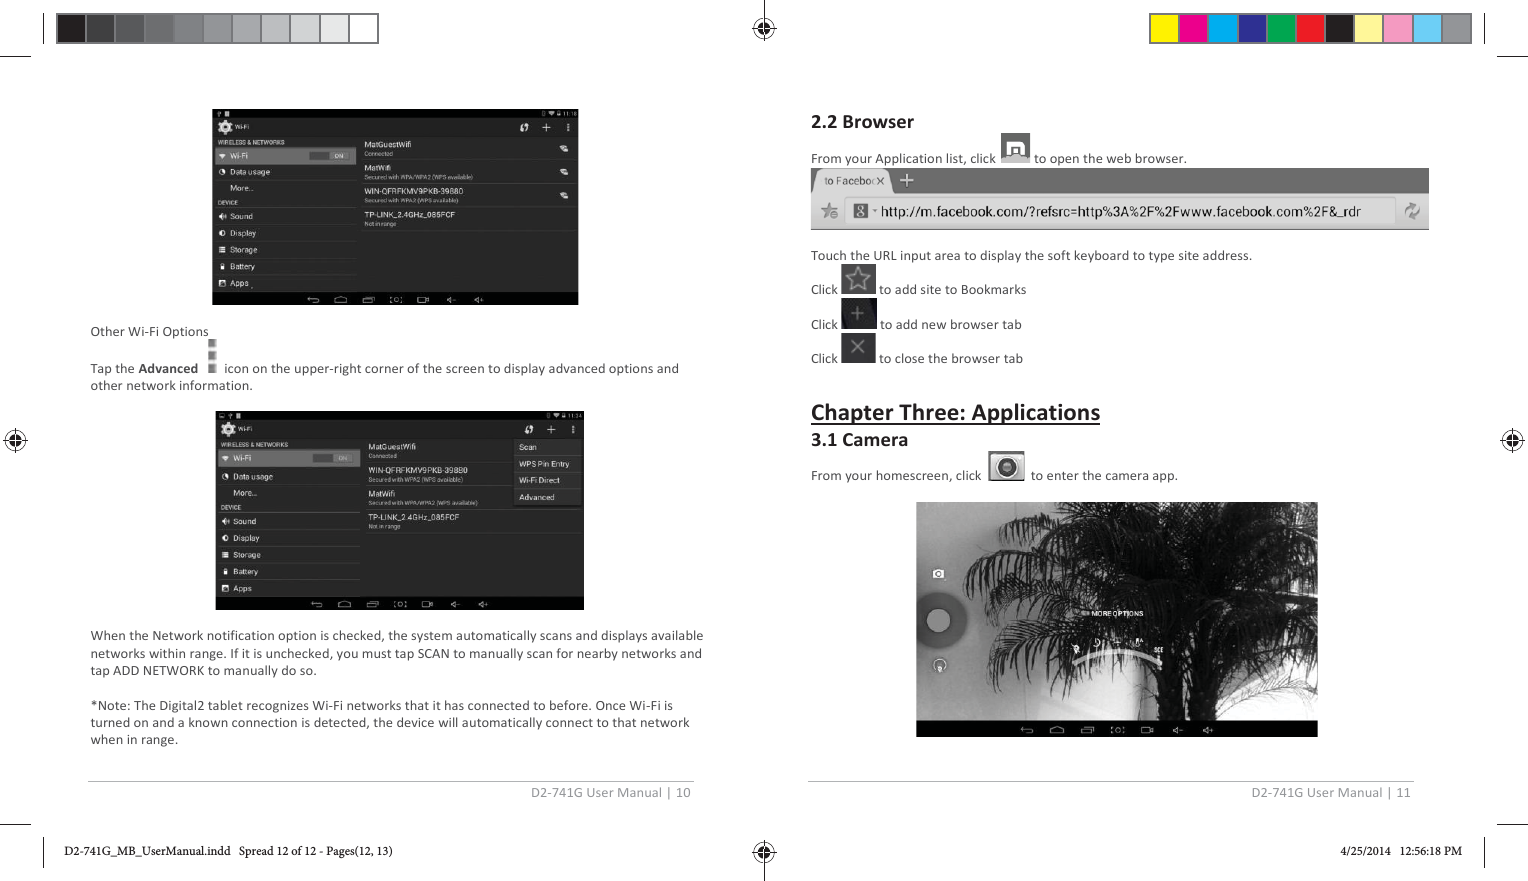1528x881 pixels.
Task: Click the red swatch in the color bar
Action: pos(1310,28)
